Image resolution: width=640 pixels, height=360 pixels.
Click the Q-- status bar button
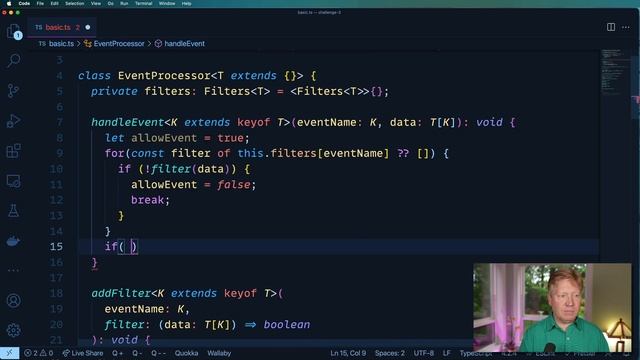(x=158, y=353)
